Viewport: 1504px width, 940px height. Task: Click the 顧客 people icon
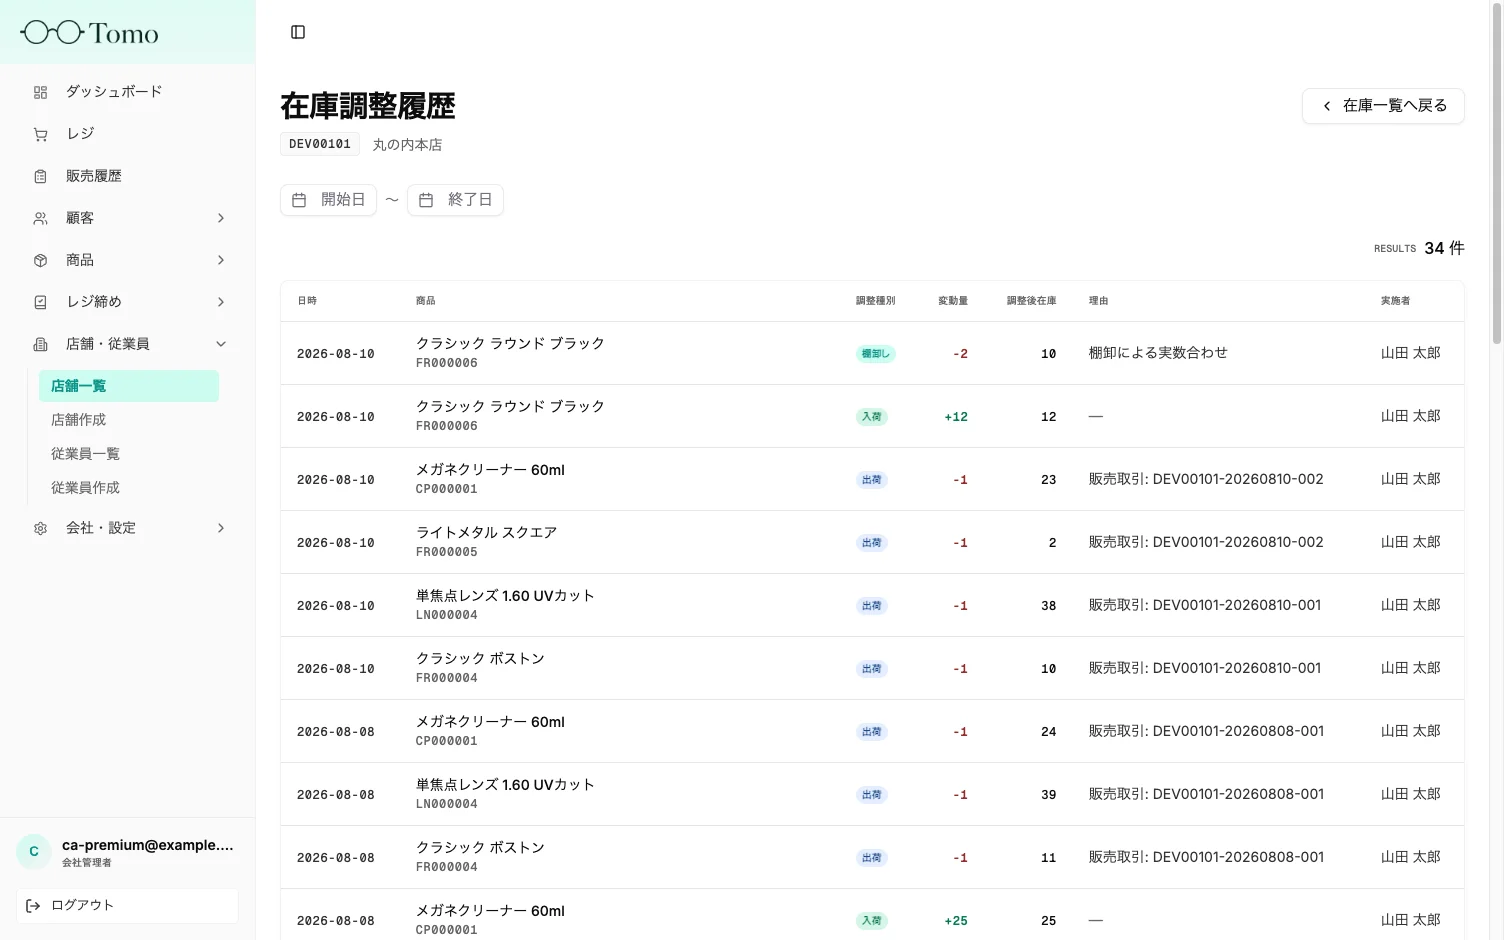tap(40, 218)
